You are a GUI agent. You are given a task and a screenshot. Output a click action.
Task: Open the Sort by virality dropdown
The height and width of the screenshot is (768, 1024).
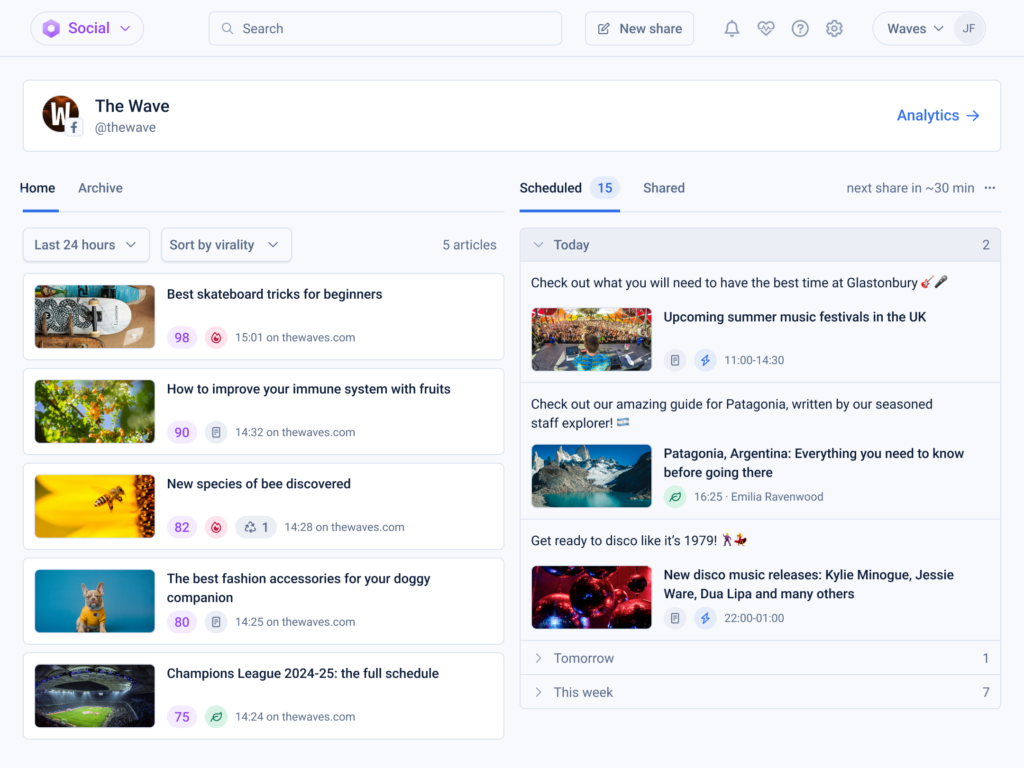click(226, 245)
